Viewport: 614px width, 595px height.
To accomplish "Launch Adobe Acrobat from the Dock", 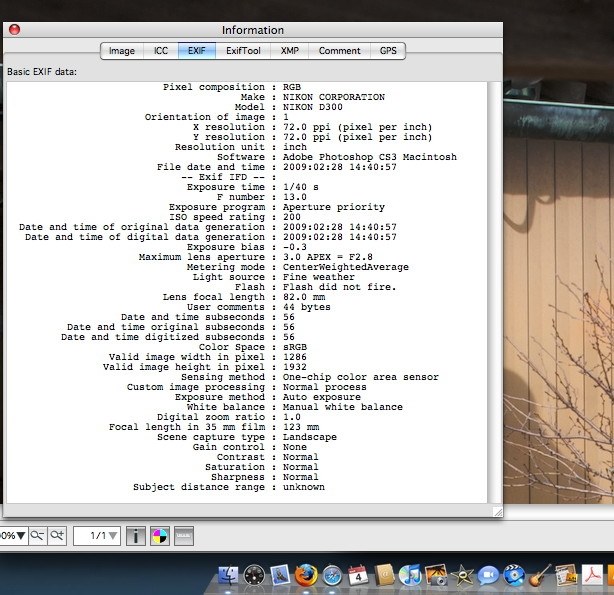I will (x=592, y=575).
